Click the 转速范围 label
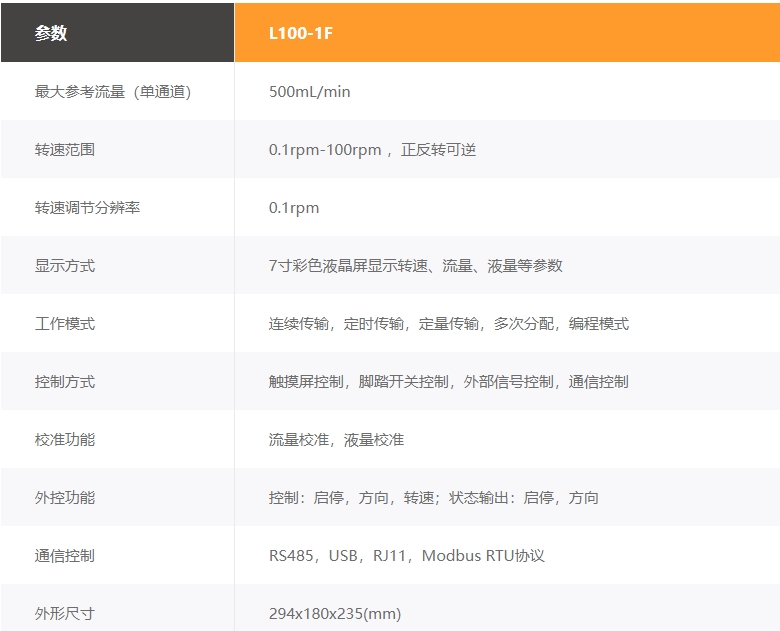780x631 pixels. [65, 150]
